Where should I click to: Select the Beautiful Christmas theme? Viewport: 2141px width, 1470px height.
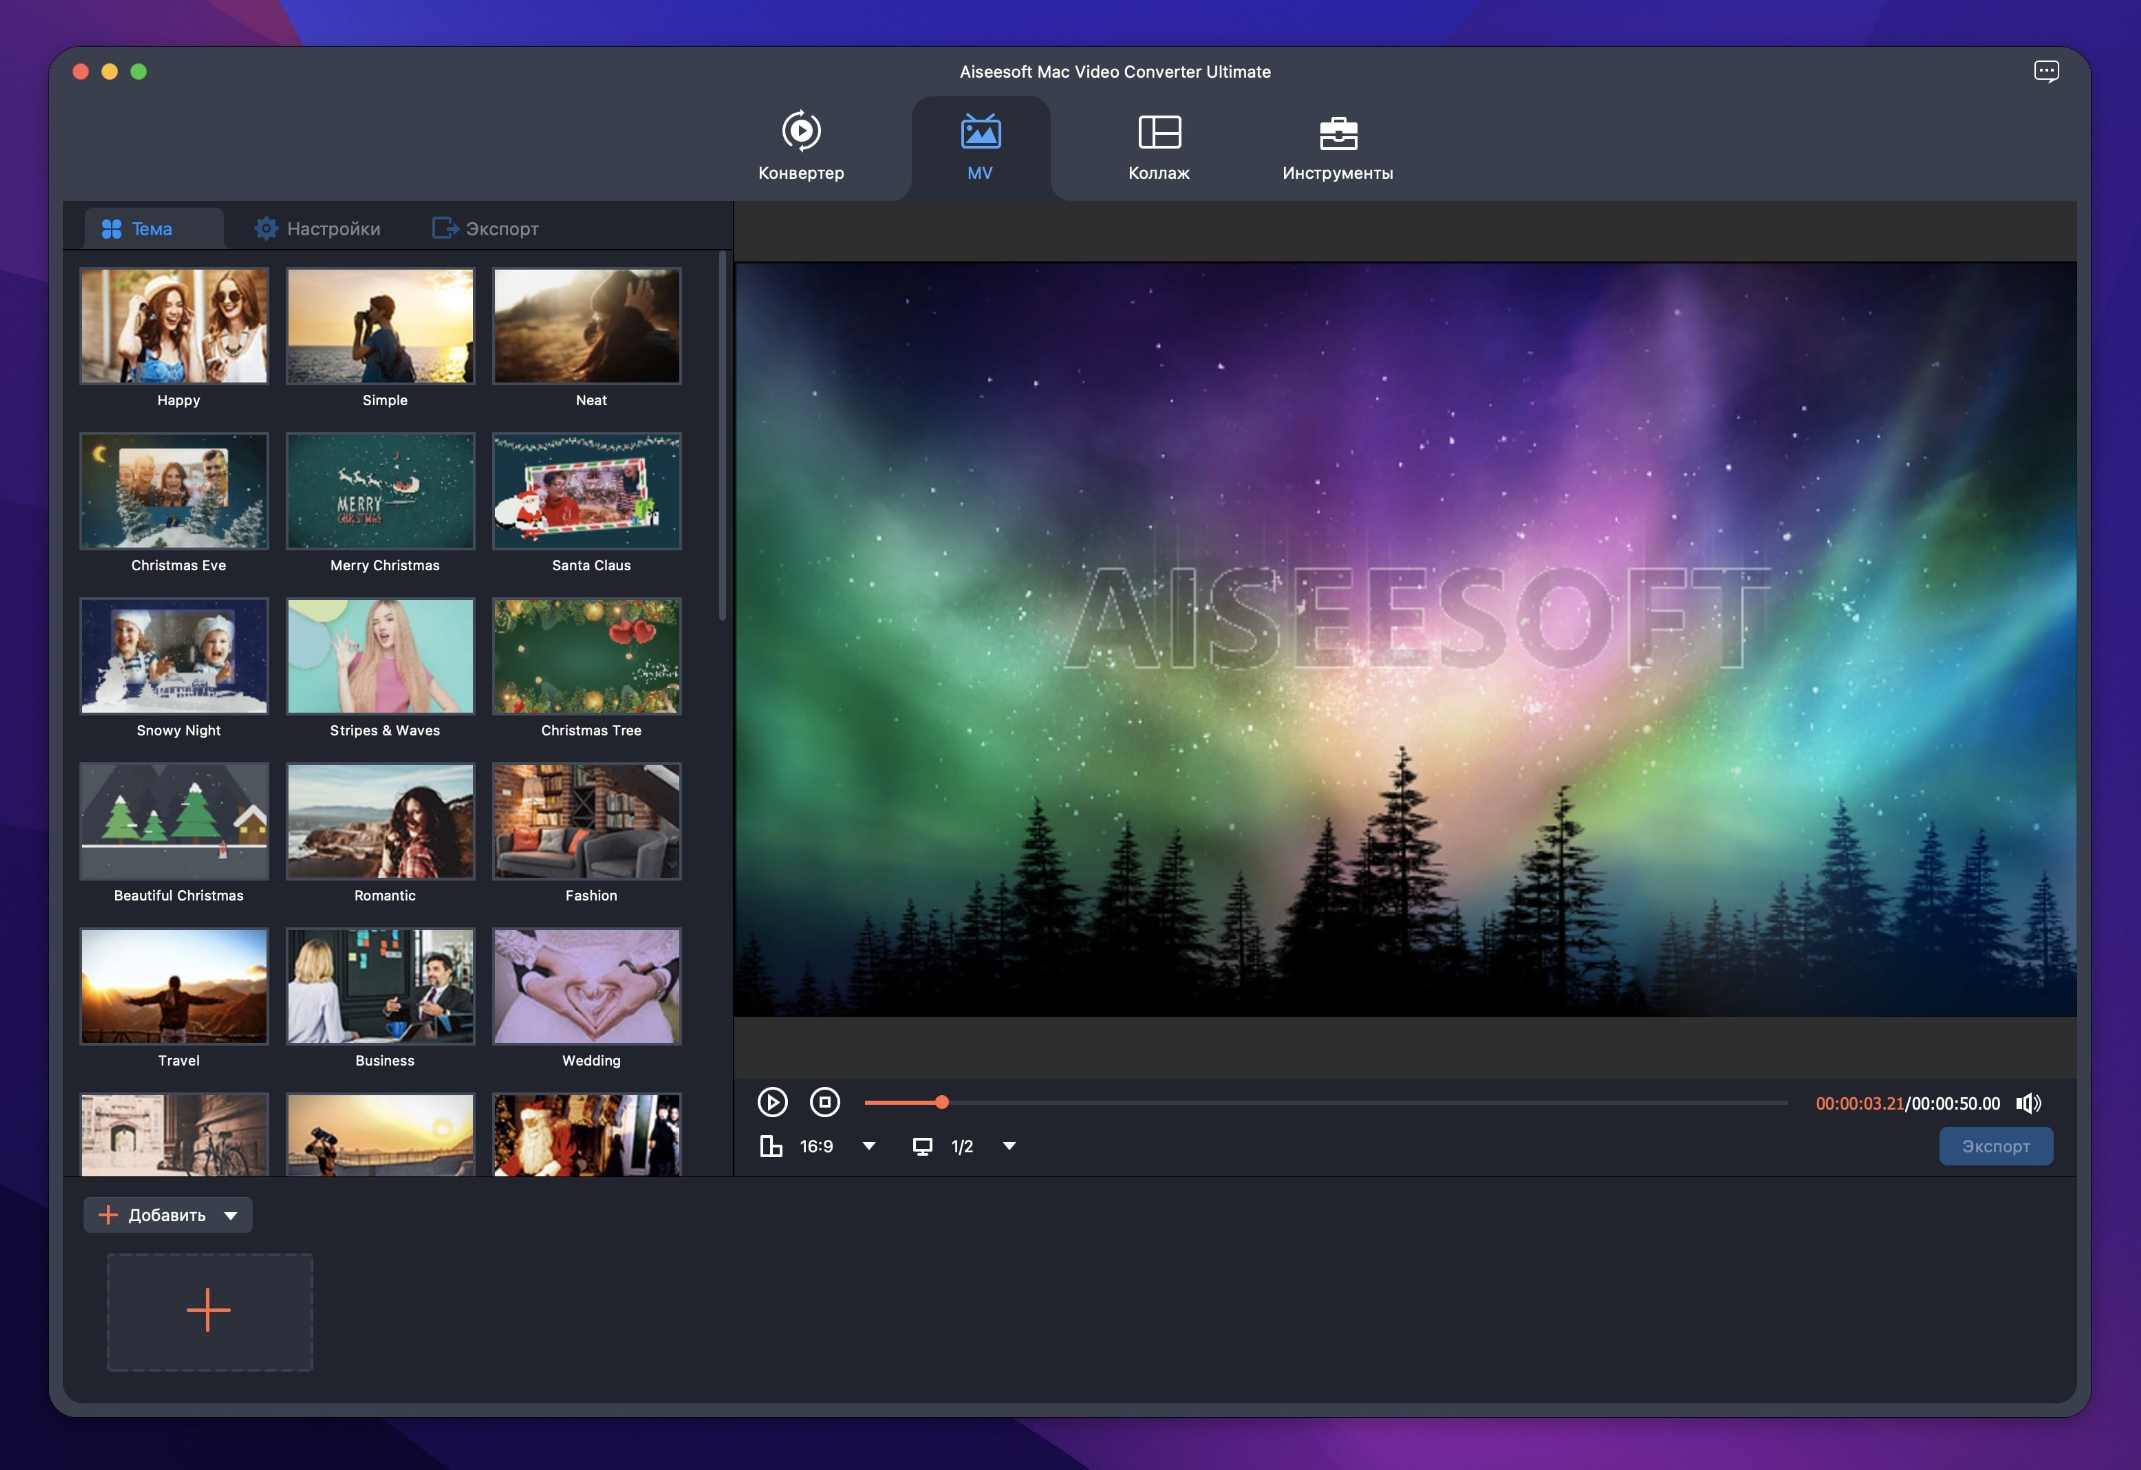pos(175,821)
